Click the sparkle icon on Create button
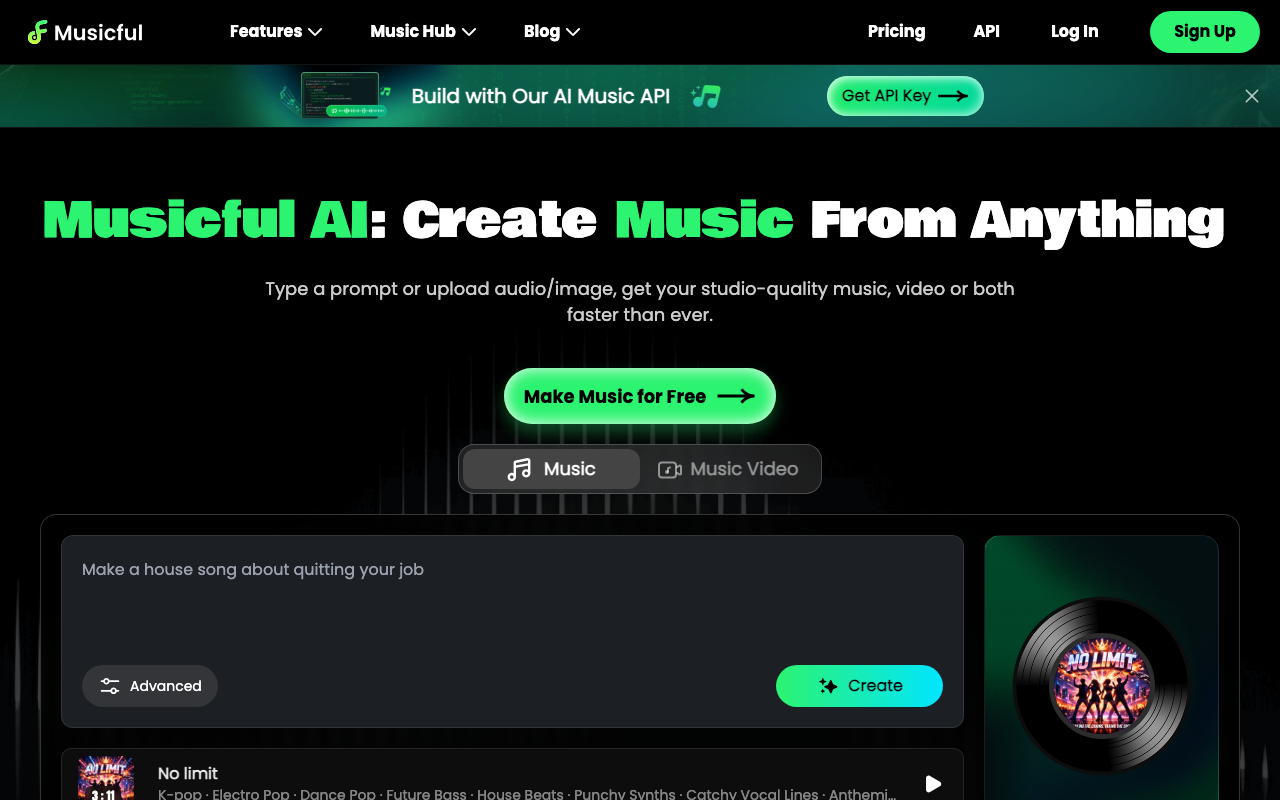 (x=828, y=686)
